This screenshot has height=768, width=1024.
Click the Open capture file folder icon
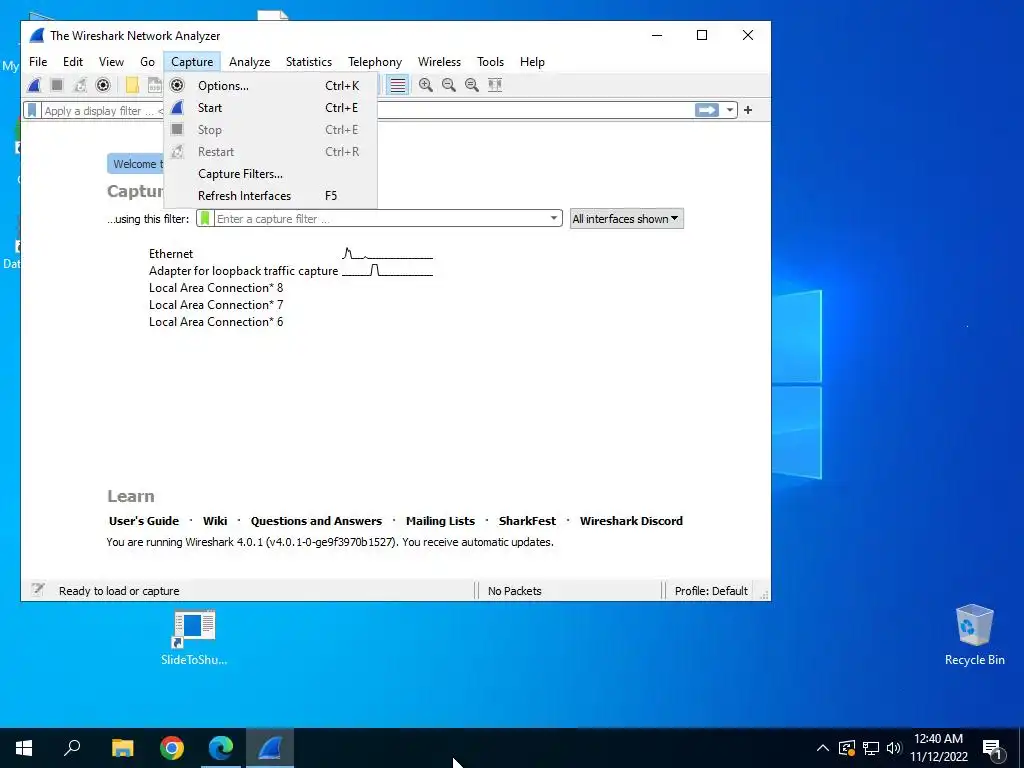pos(132,85)
